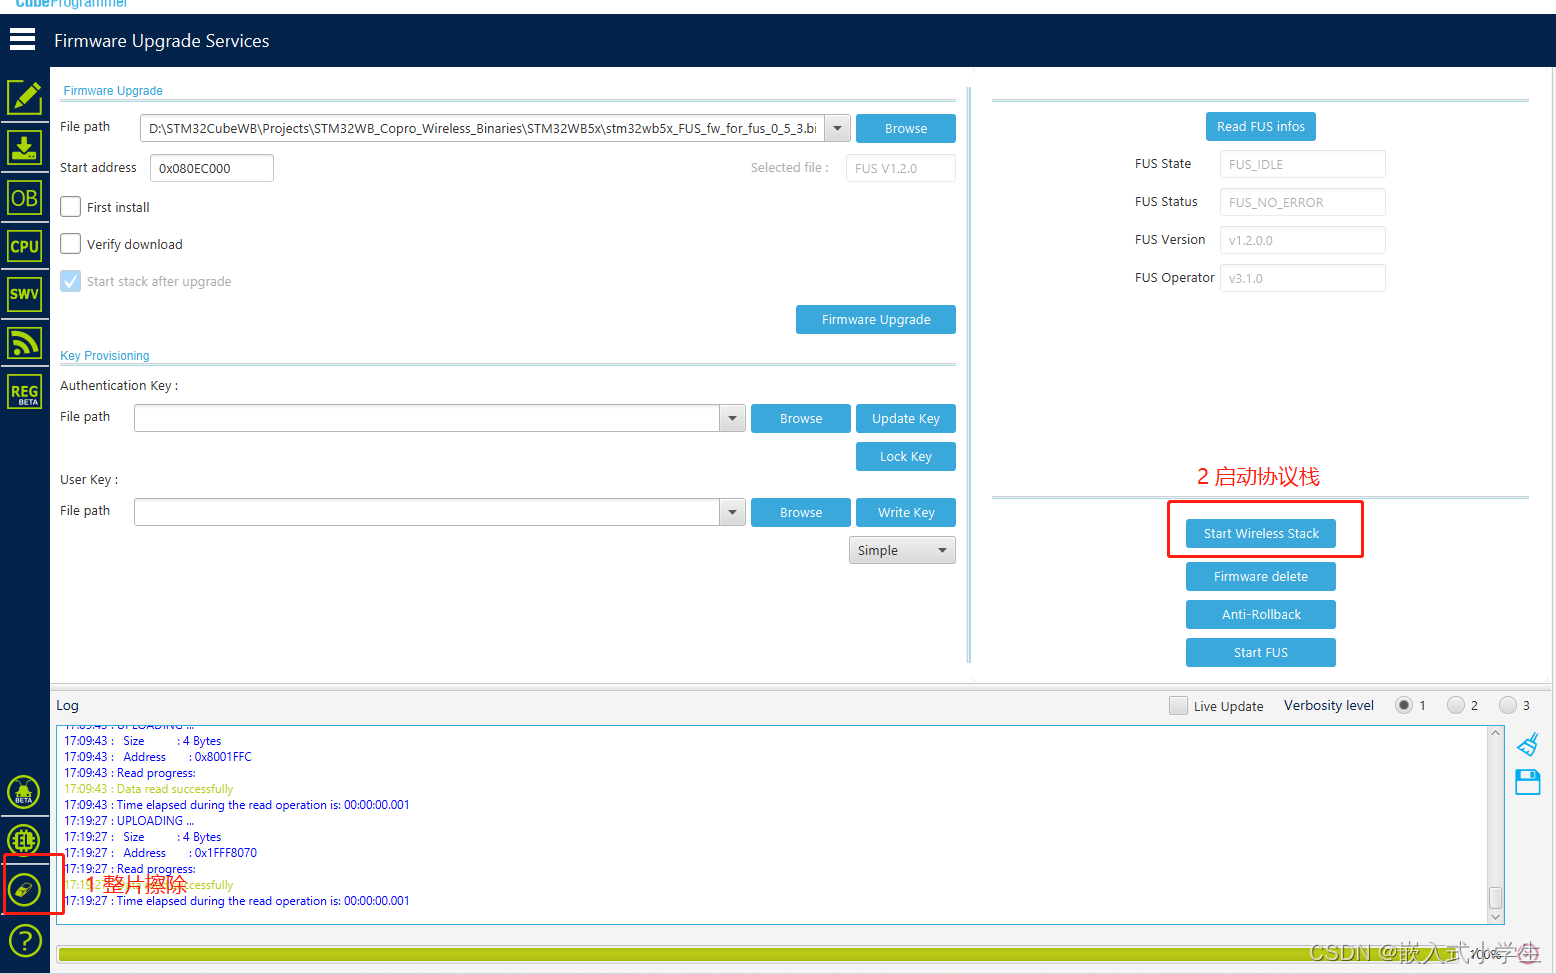The image size is (1556, 974).
Task: Open the memory edit pencil icon
Action: (x=24, y=97)
